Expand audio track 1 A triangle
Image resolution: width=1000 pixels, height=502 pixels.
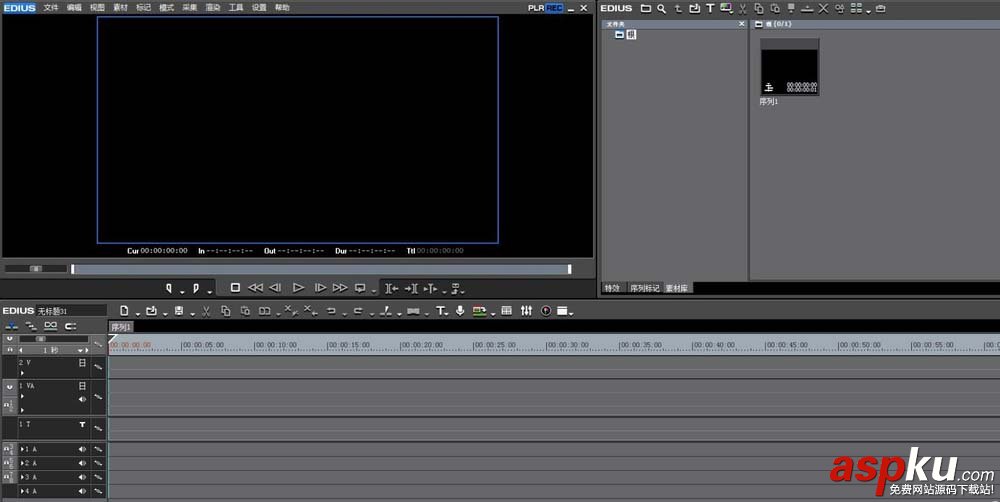click(x=22, y=449)
